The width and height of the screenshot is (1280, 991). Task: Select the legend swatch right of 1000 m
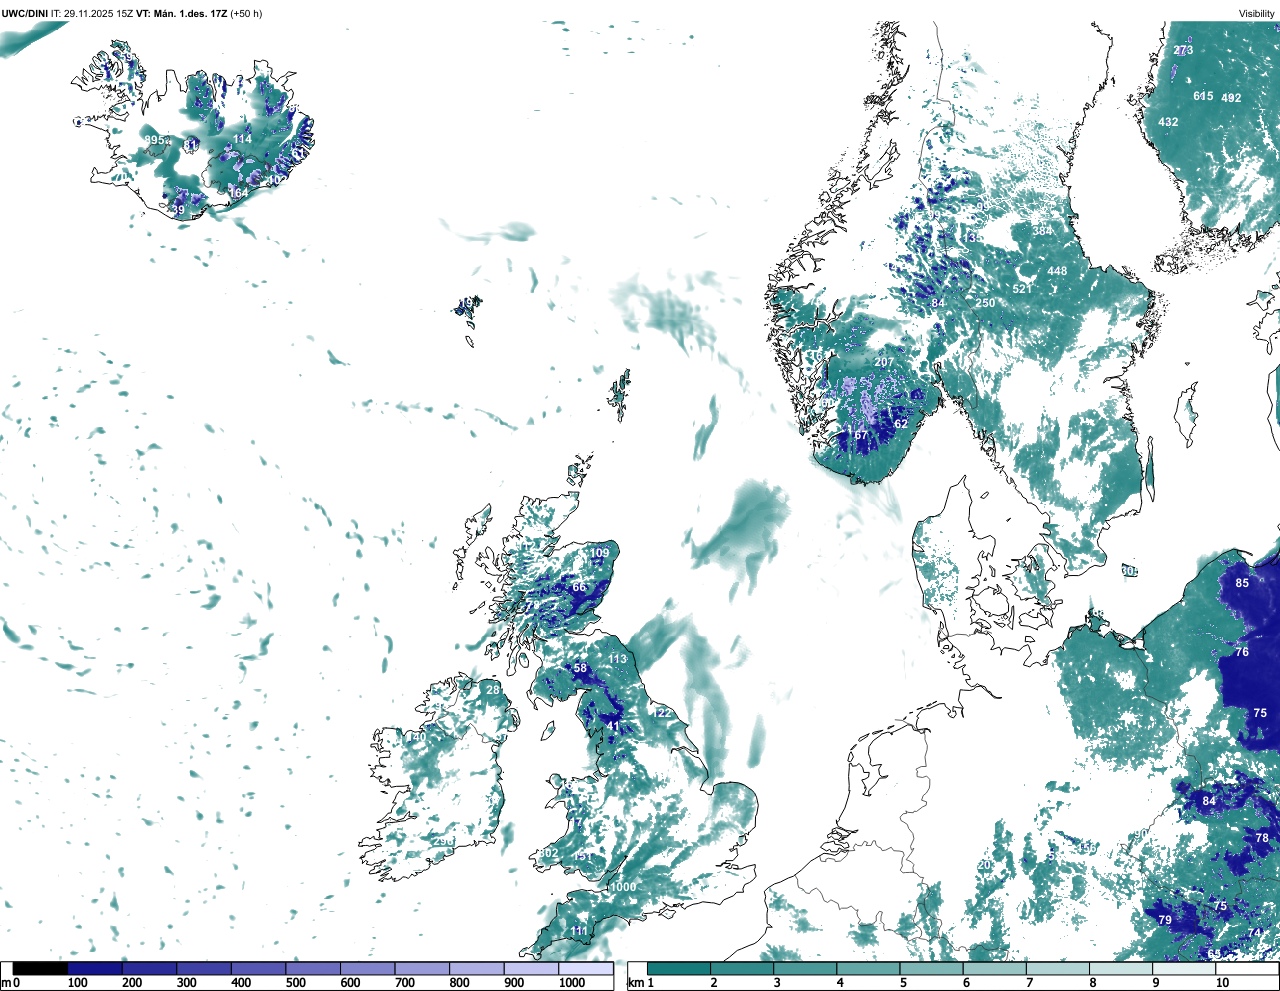pos(585,968)
